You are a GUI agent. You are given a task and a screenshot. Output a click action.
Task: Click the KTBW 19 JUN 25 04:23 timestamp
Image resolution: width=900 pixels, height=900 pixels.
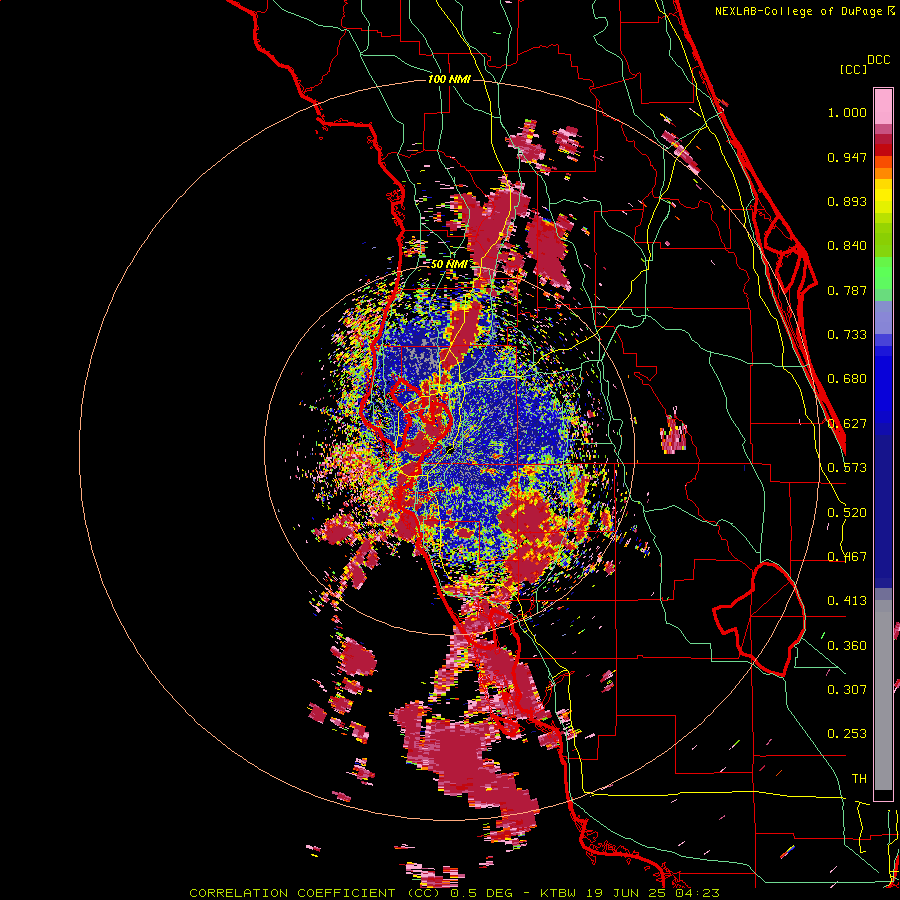coord(630,893)
